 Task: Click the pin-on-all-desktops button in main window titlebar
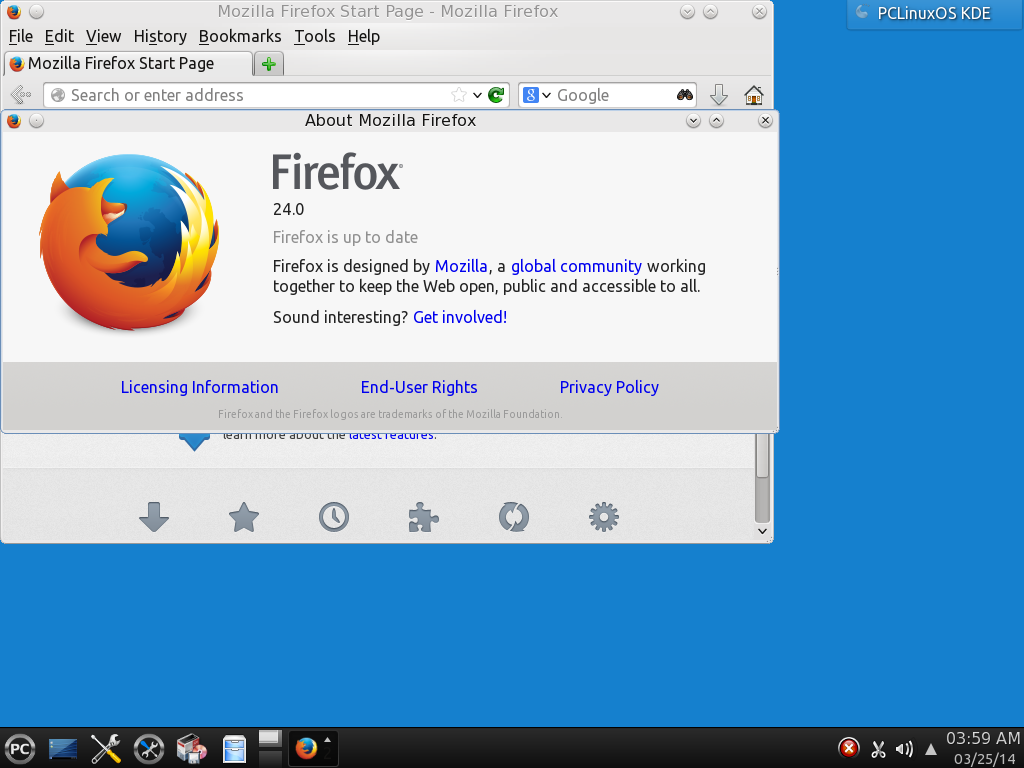click(x=37, y=12)
